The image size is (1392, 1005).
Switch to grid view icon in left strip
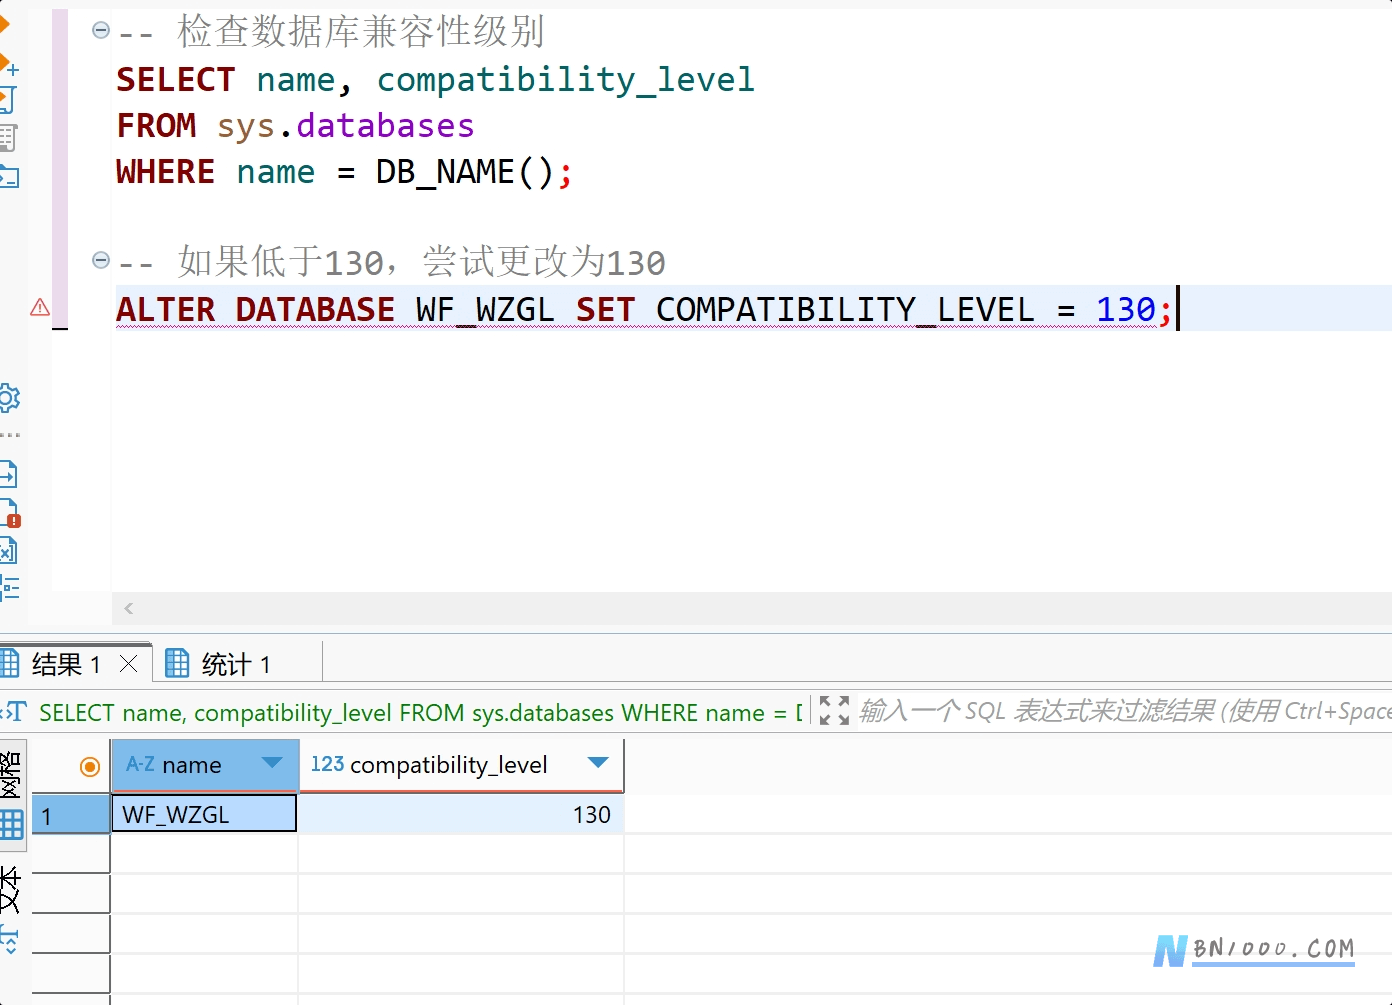(x=12, y=825)
